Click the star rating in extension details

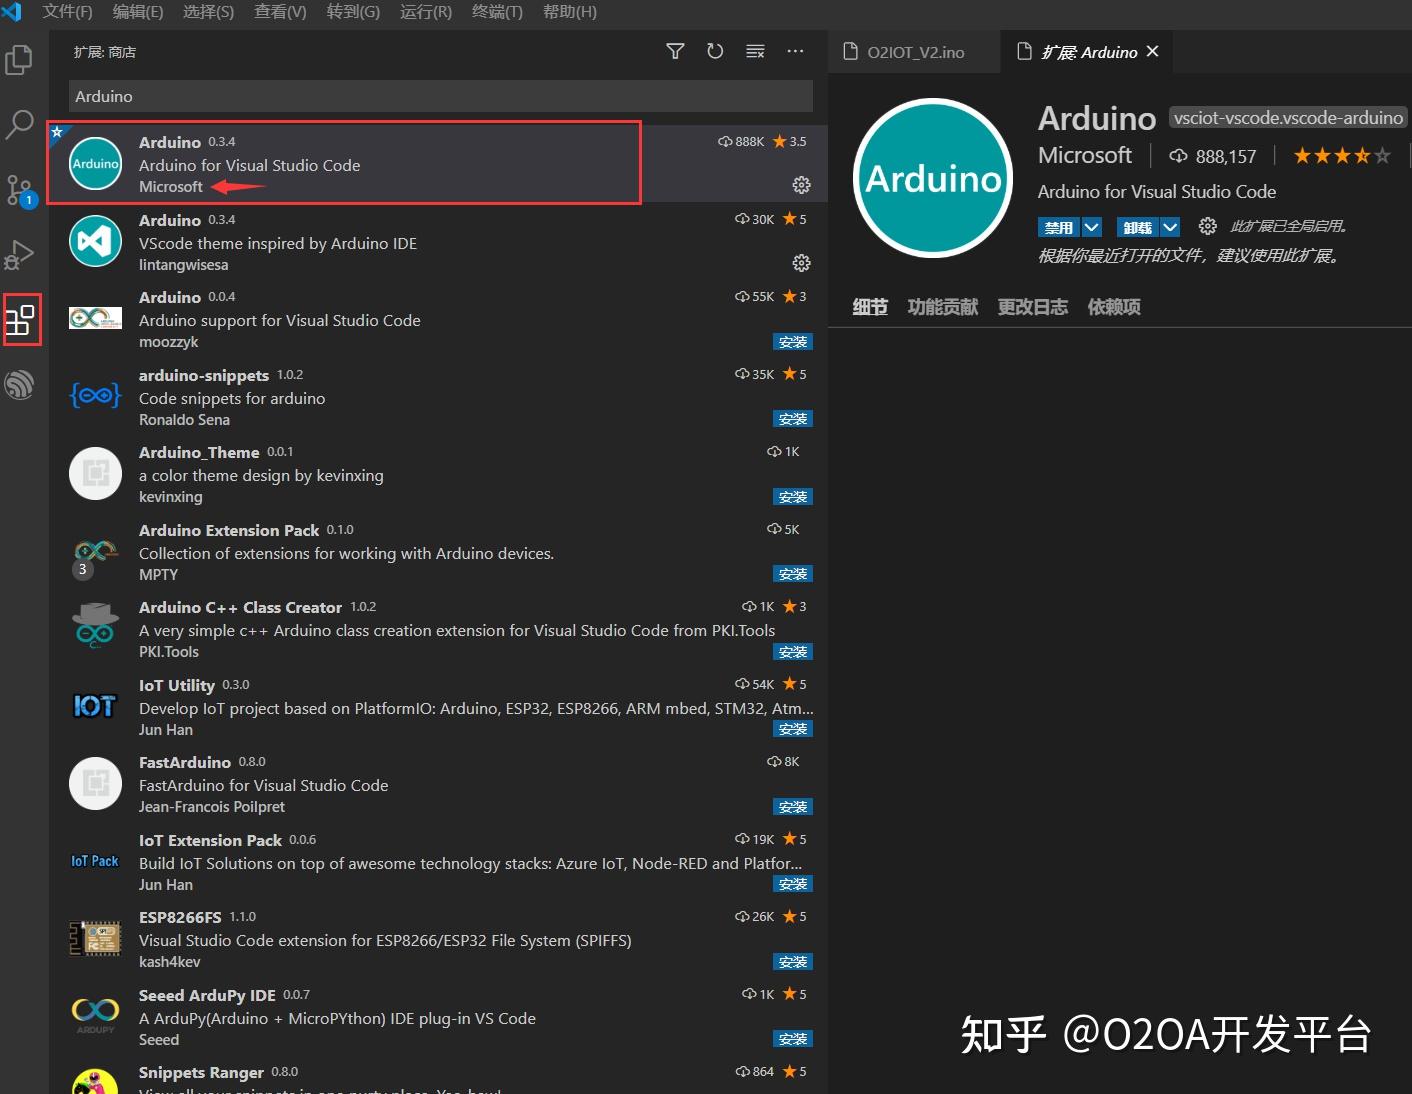[1342, 155]
